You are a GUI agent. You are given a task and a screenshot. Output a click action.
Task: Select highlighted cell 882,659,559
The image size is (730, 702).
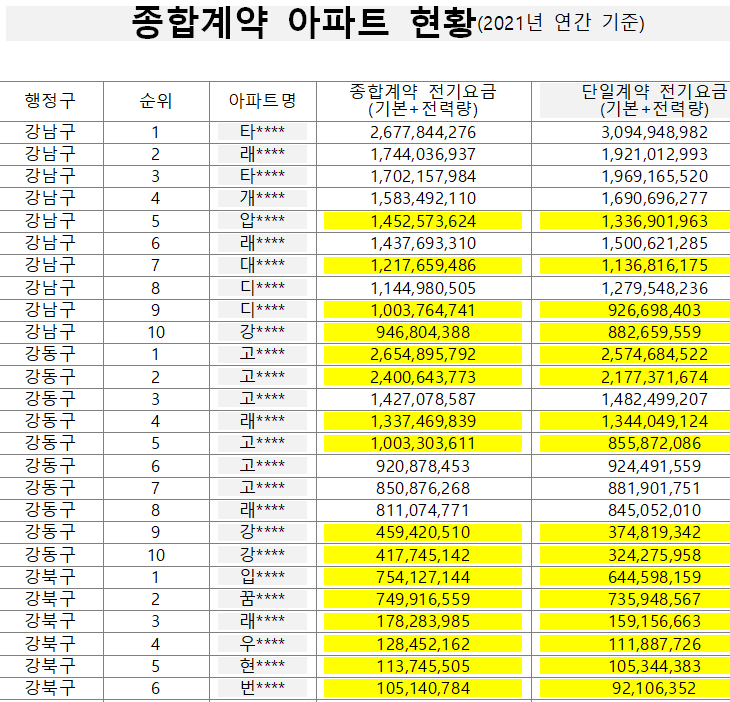635,332
